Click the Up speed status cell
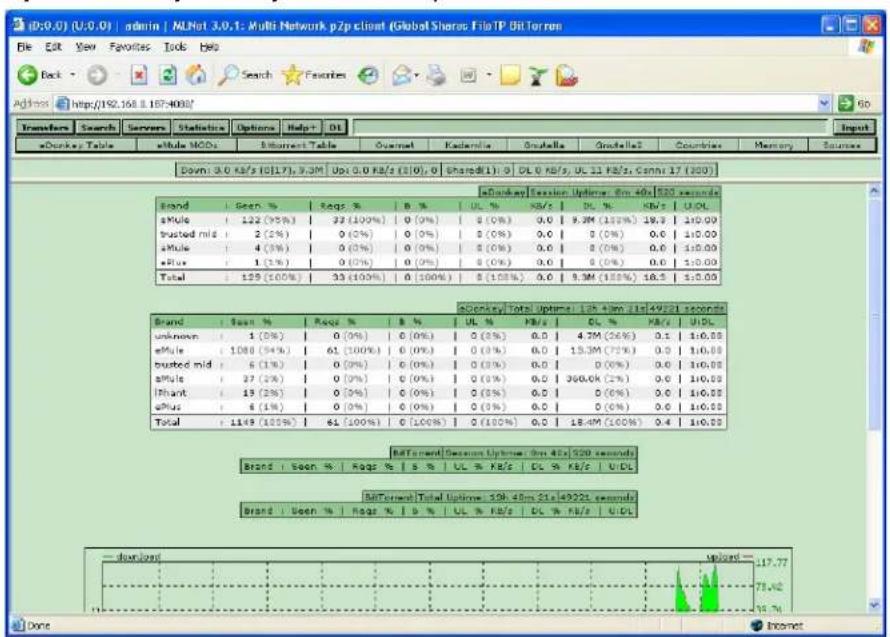890x637 pixels. [x=385, y=170]
